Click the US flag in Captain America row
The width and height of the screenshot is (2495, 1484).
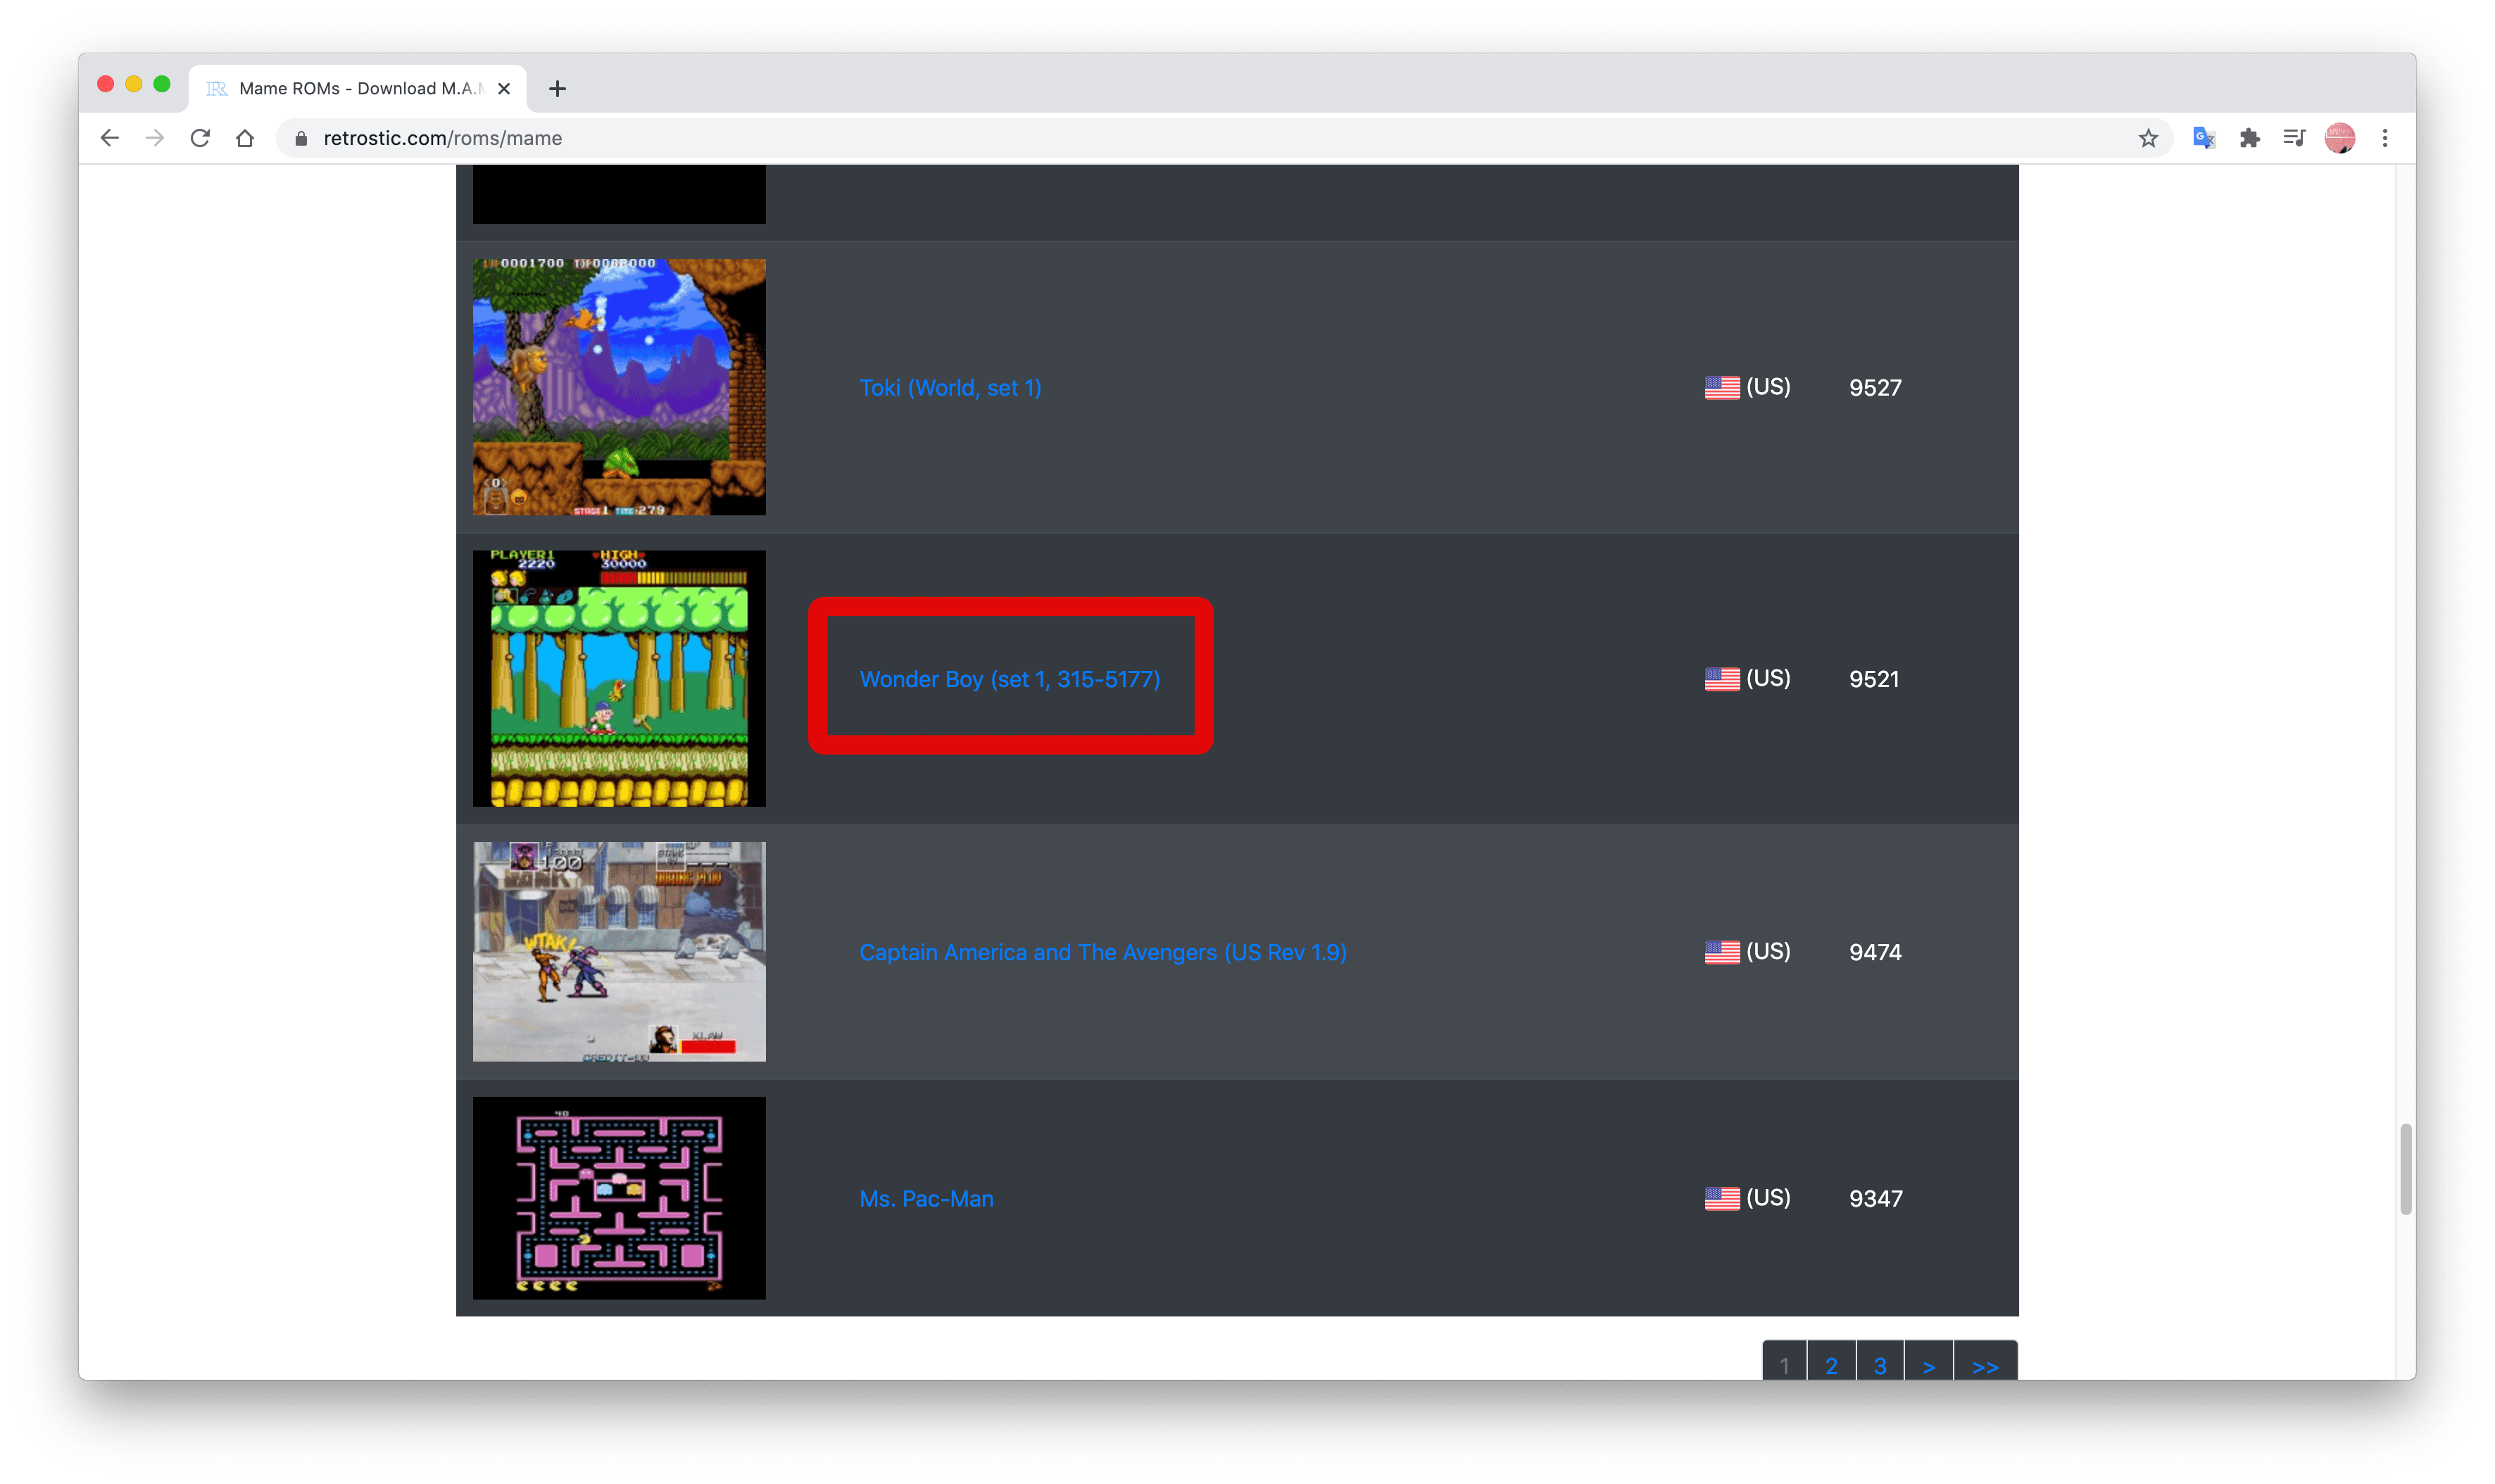click(x=1722, y=953)
